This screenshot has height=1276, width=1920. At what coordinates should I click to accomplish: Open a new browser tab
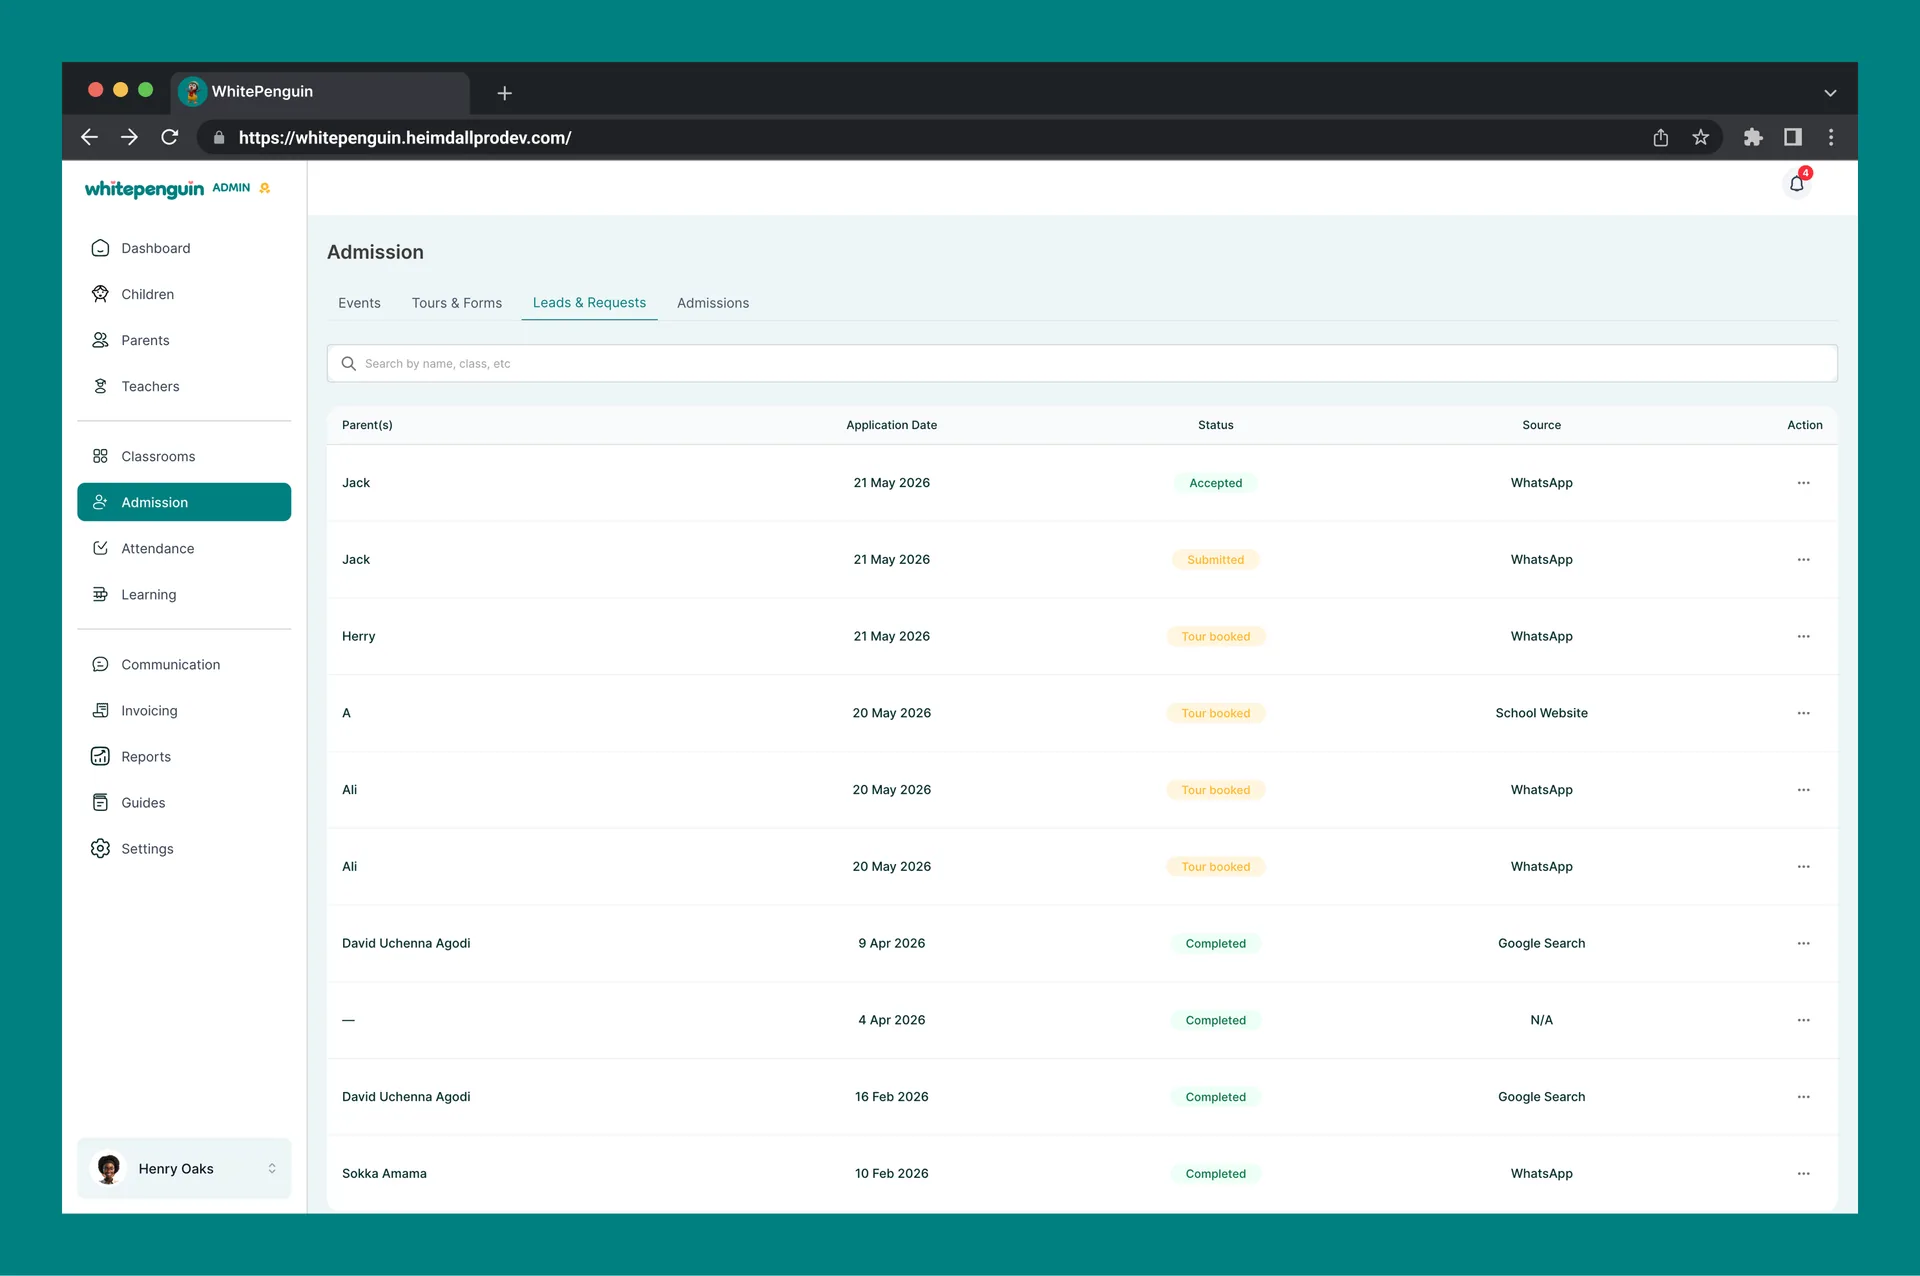point(505,93)
